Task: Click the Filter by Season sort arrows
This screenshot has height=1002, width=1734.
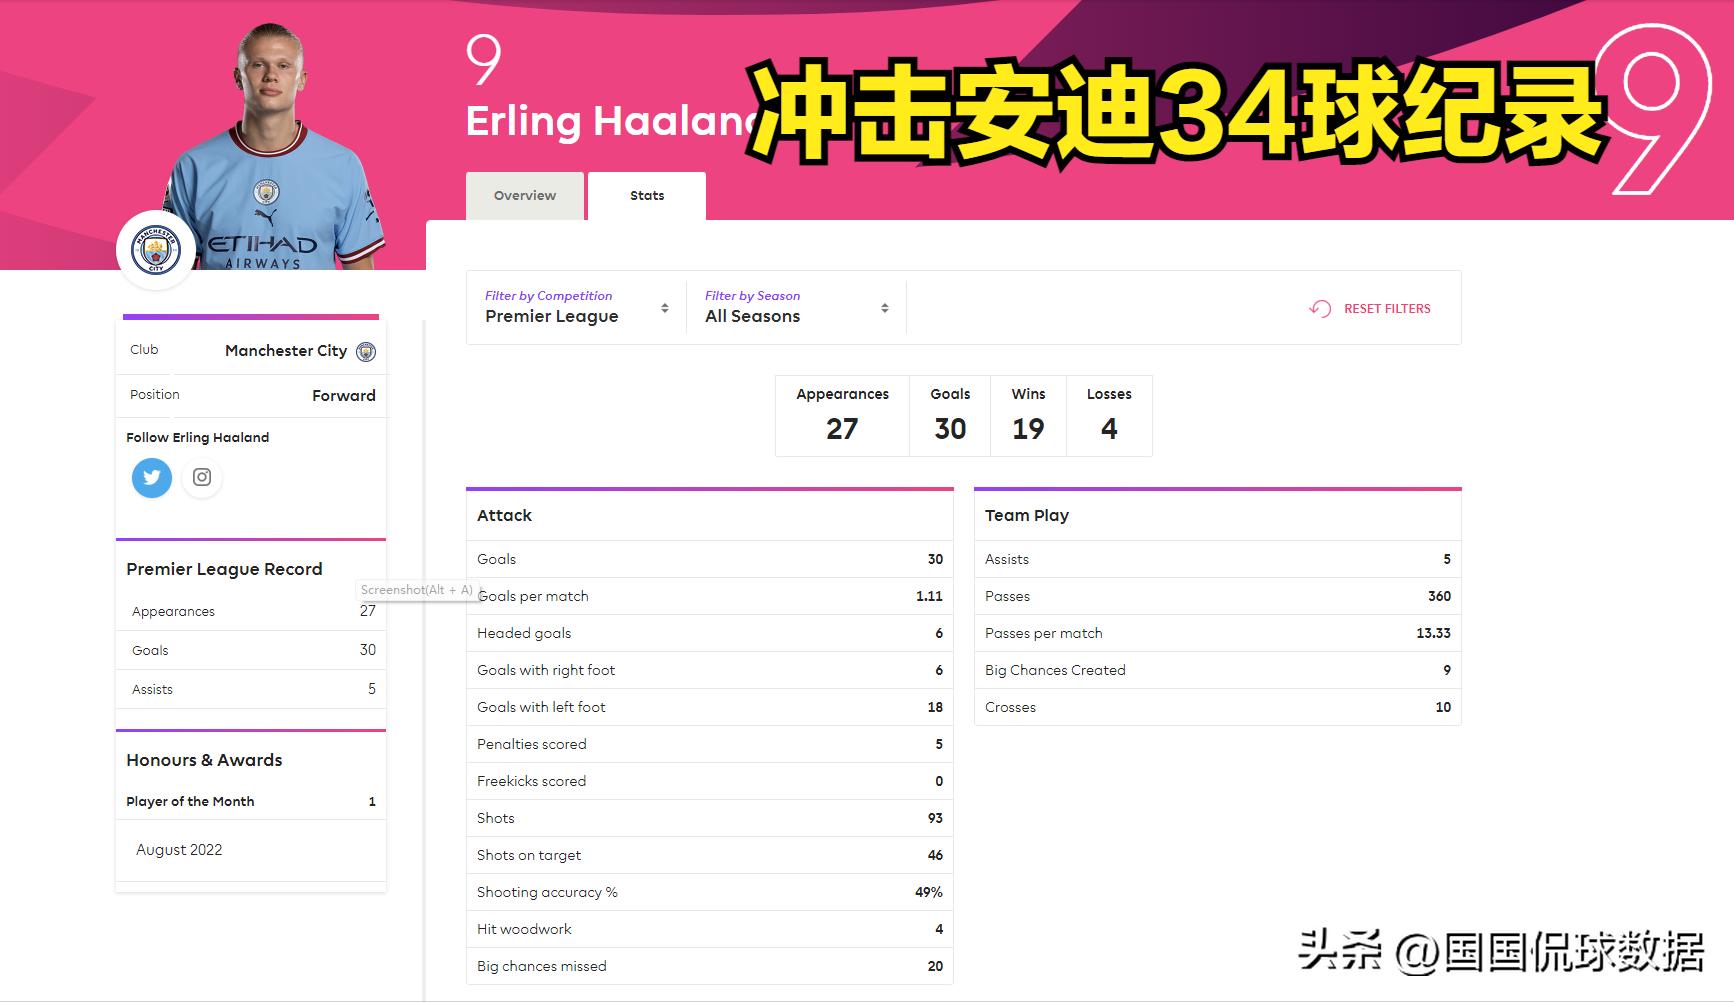Action: coord(885,308)
